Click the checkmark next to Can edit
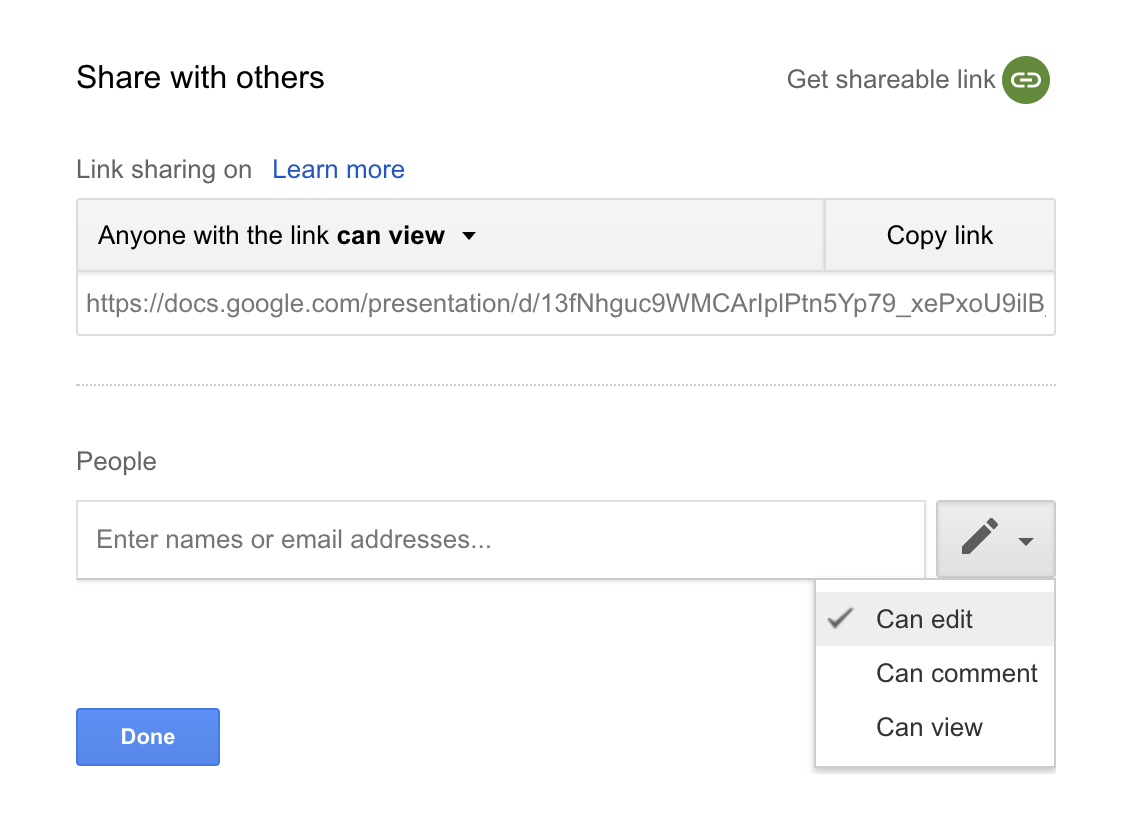The height and width of the screenshot is (828, 1138). click(839, 618)
